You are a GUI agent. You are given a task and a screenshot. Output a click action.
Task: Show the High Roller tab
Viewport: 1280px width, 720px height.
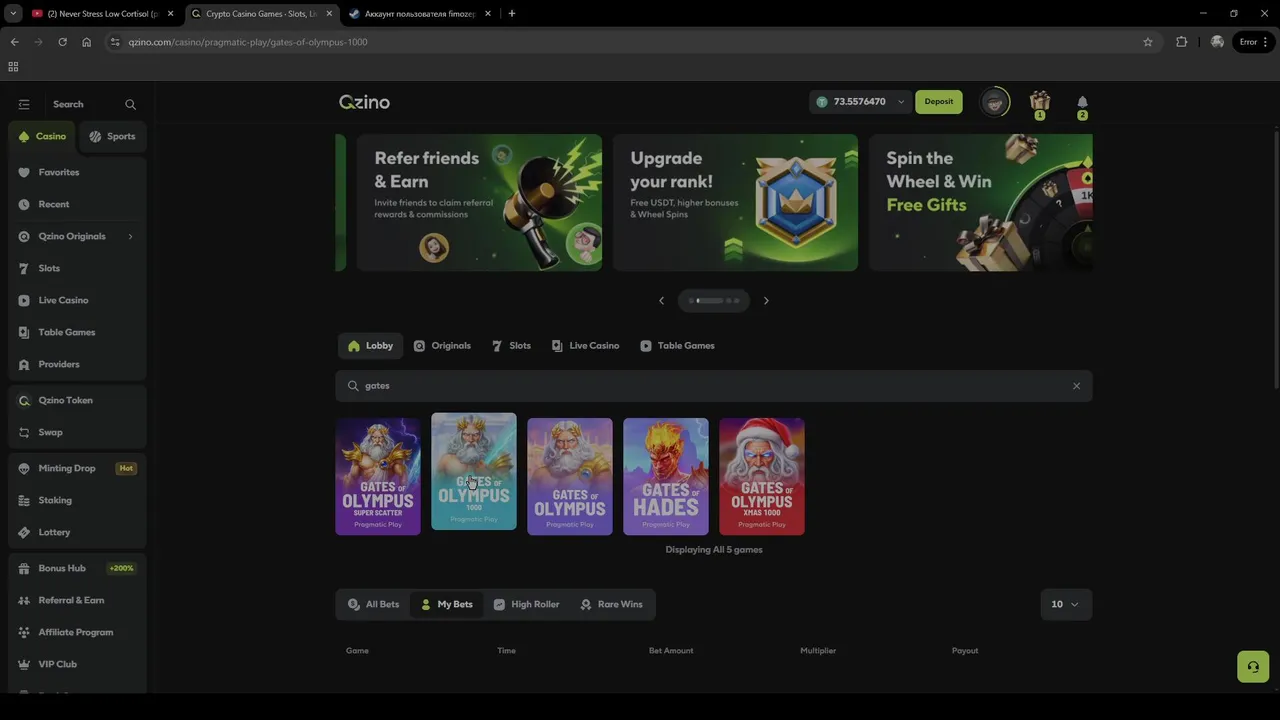tap(526, 604)
